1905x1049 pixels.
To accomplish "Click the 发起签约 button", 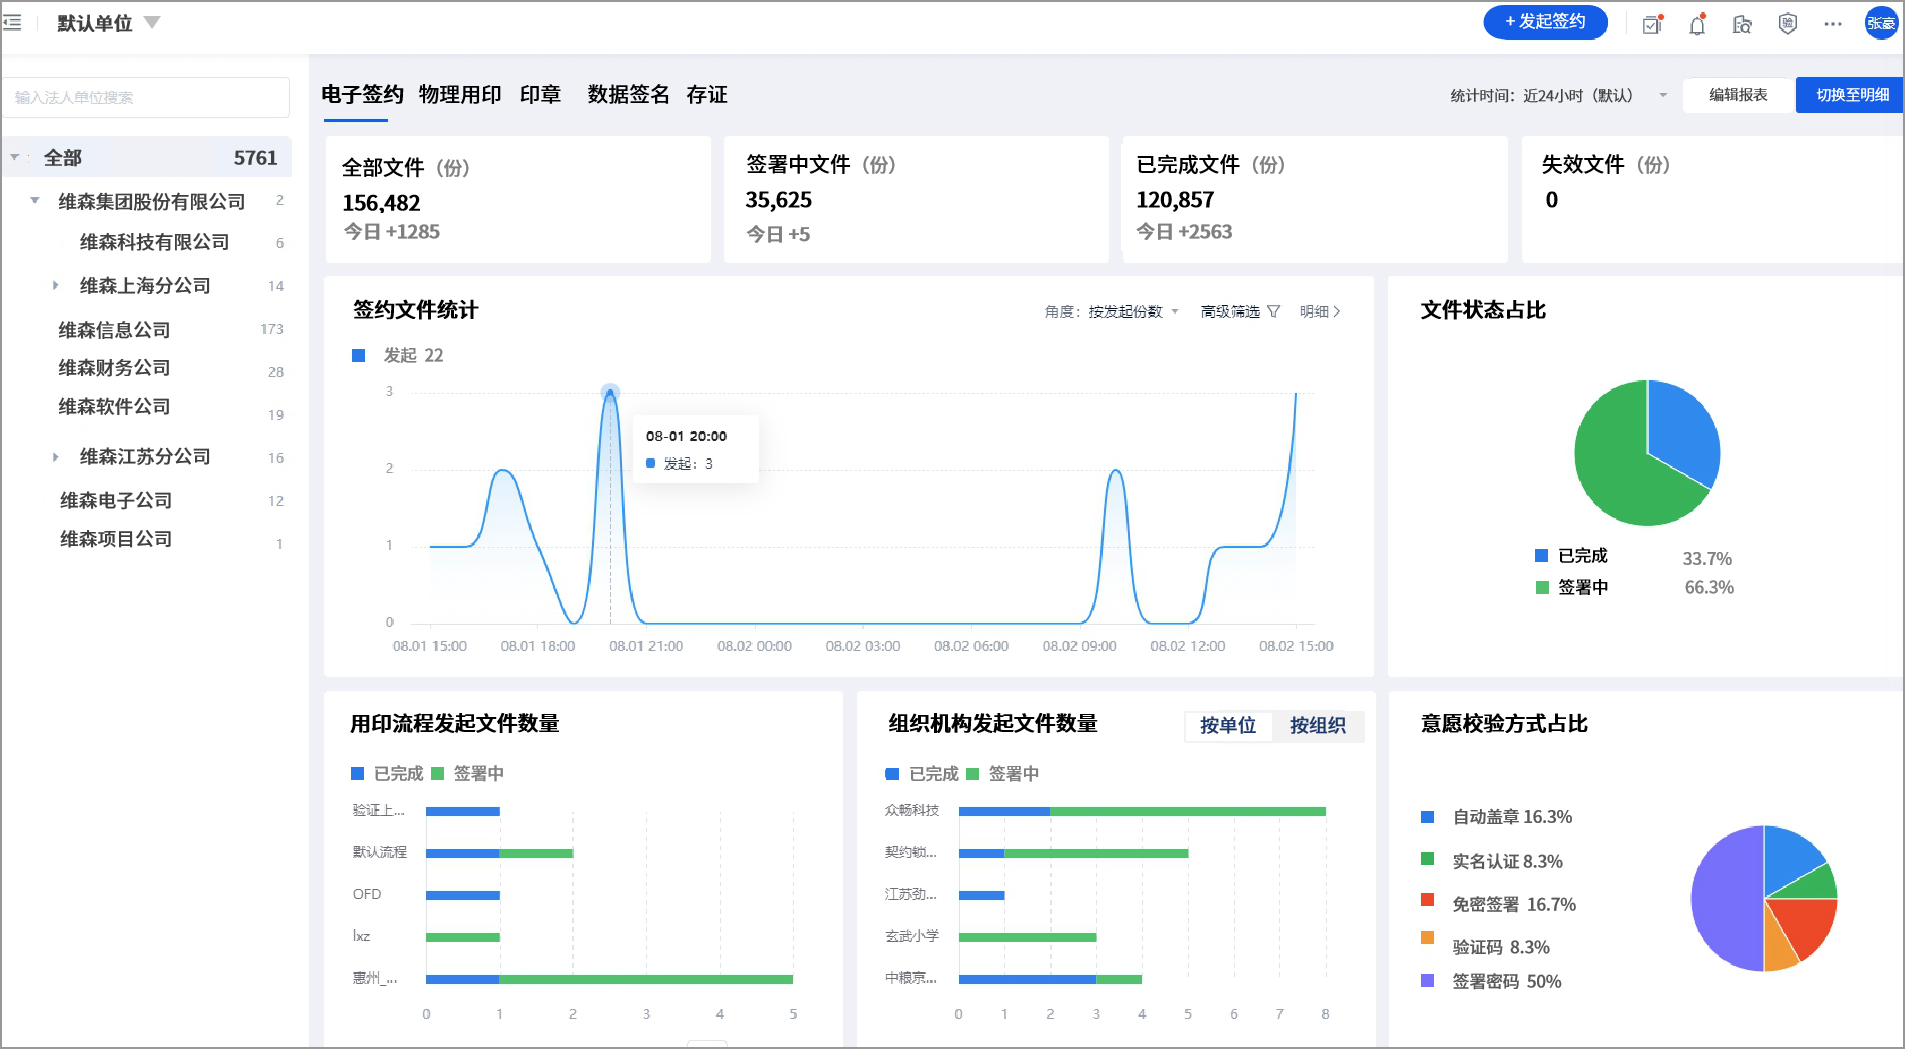I will coord(1545,22).
